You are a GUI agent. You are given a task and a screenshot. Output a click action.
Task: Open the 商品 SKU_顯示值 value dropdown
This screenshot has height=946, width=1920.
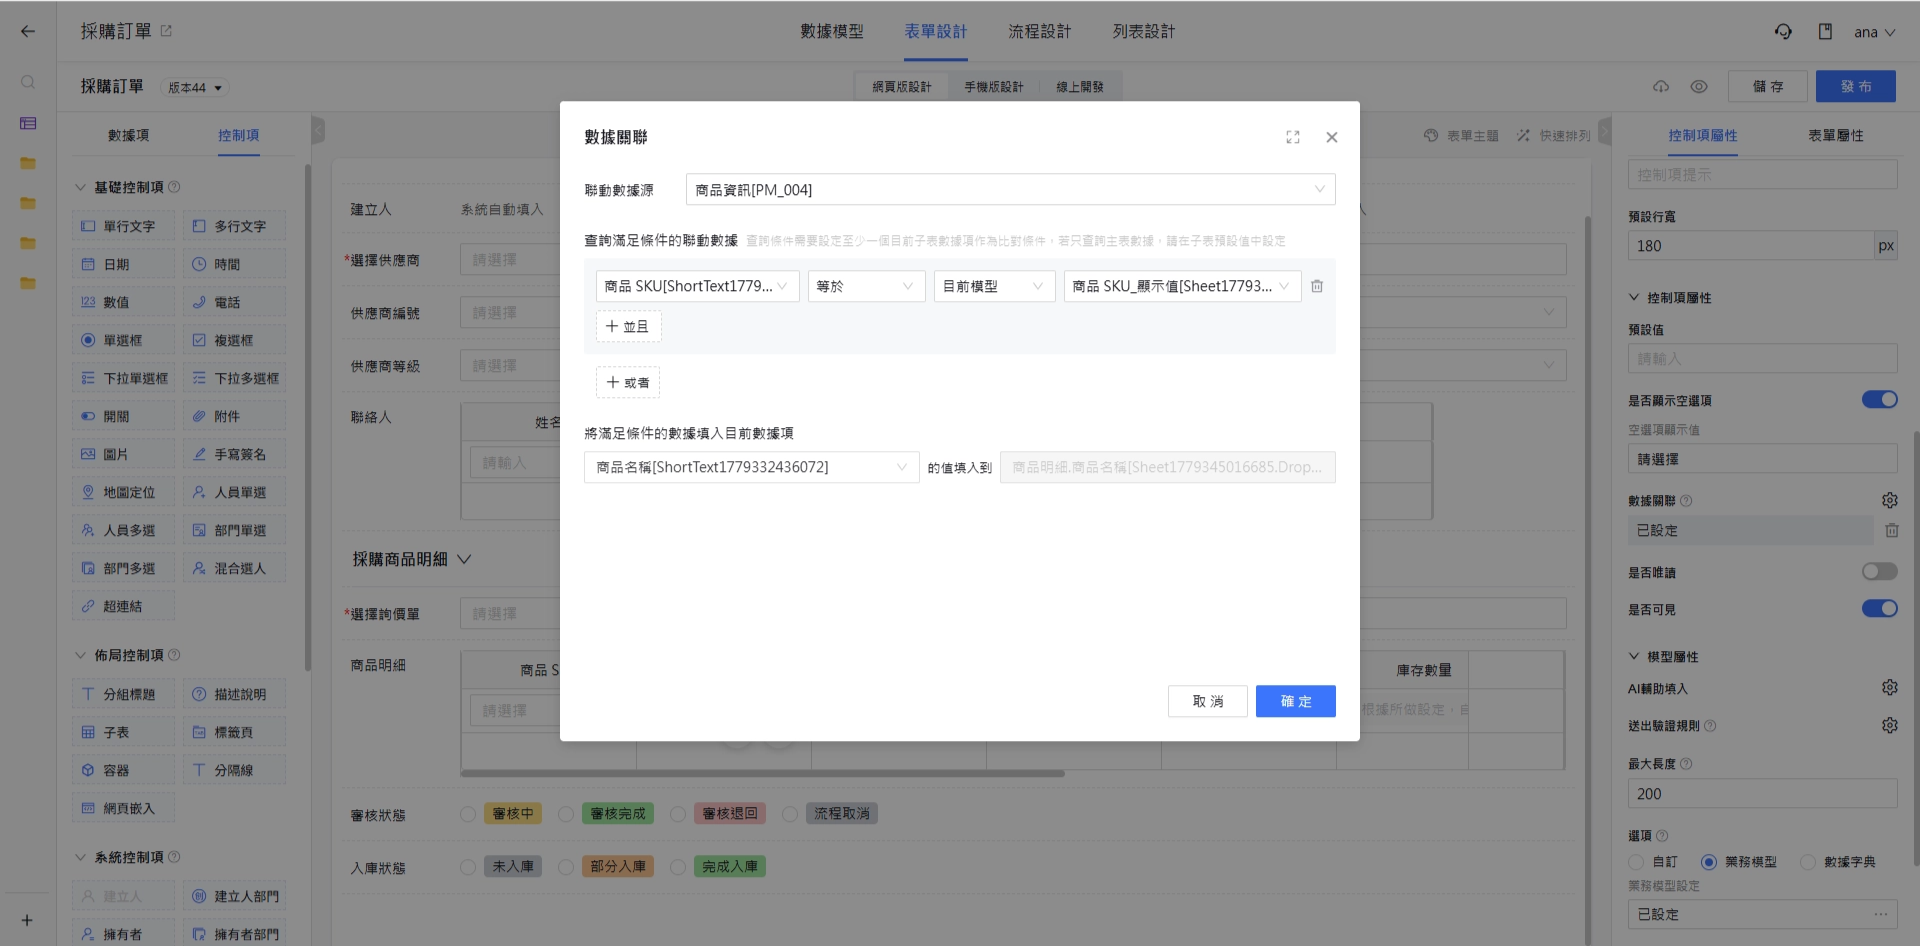click(x=1182, y=286)
